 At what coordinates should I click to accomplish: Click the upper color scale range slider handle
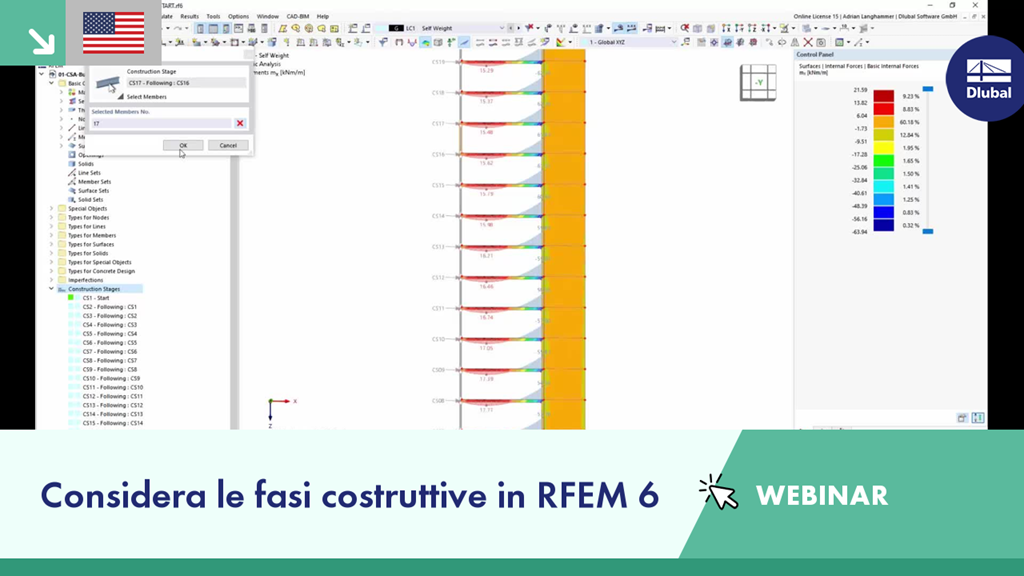coord(927,89)
